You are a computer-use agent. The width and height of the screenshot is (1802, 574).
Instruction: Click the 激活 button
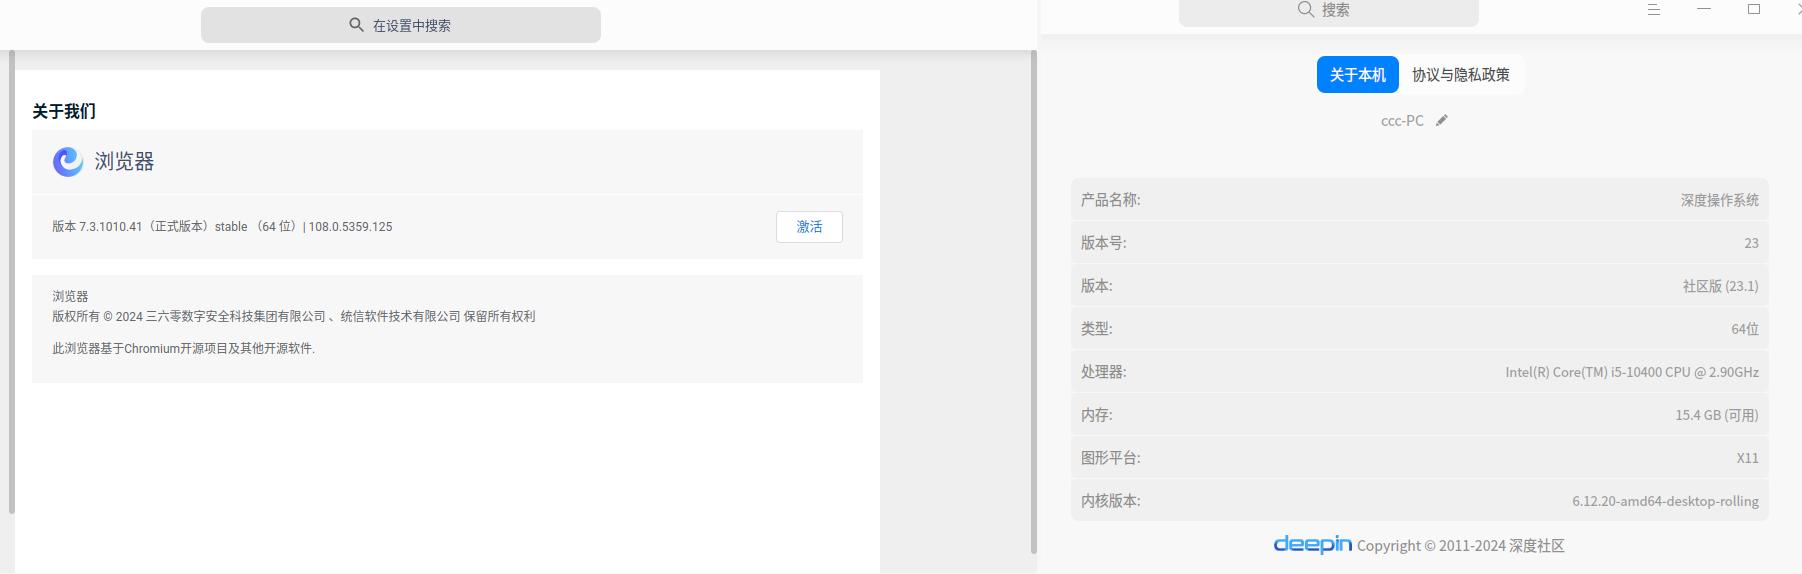809,227
